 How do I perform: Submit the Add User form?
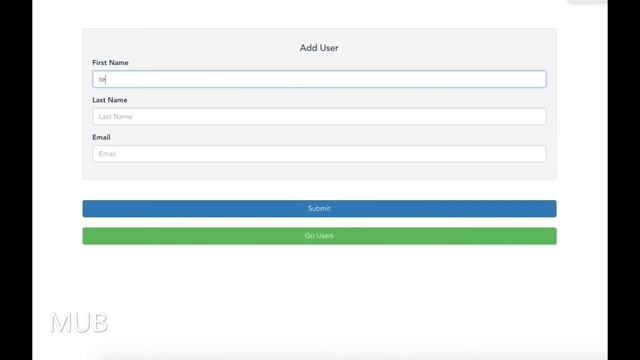[319, 209]
